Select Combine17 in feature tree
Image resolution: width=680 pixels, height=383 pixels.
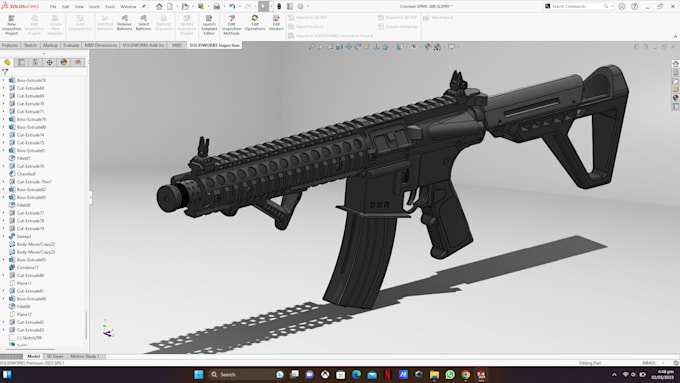pos(28,268)
